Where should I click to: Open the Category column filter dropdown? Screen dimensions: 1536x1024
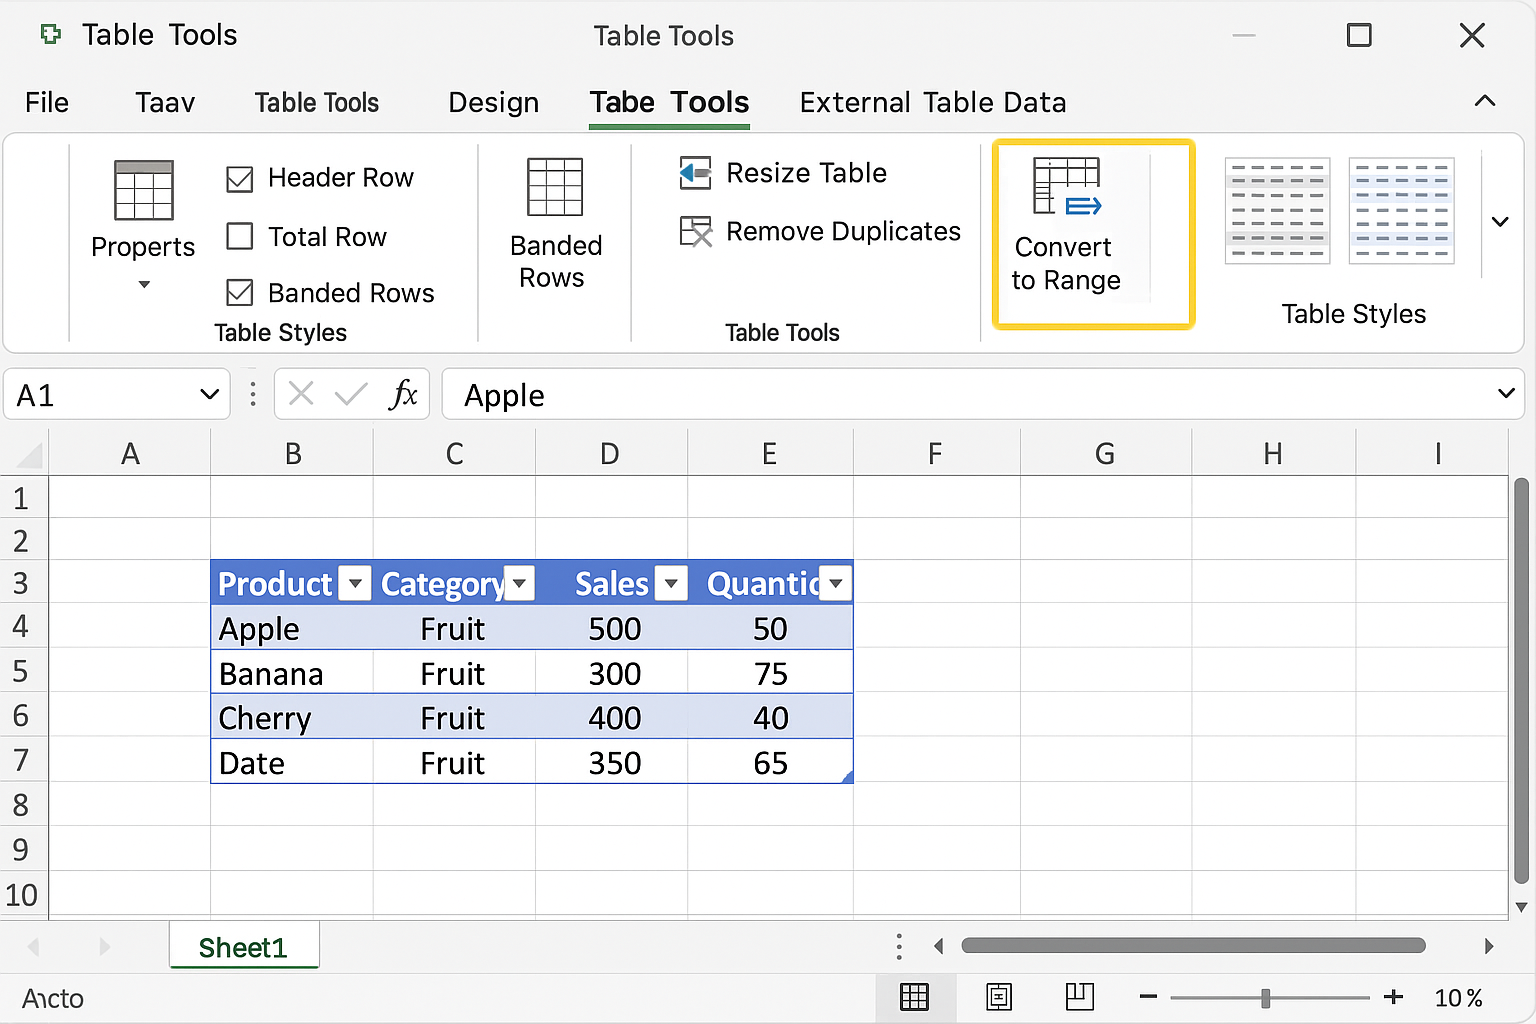click(519, 583)
